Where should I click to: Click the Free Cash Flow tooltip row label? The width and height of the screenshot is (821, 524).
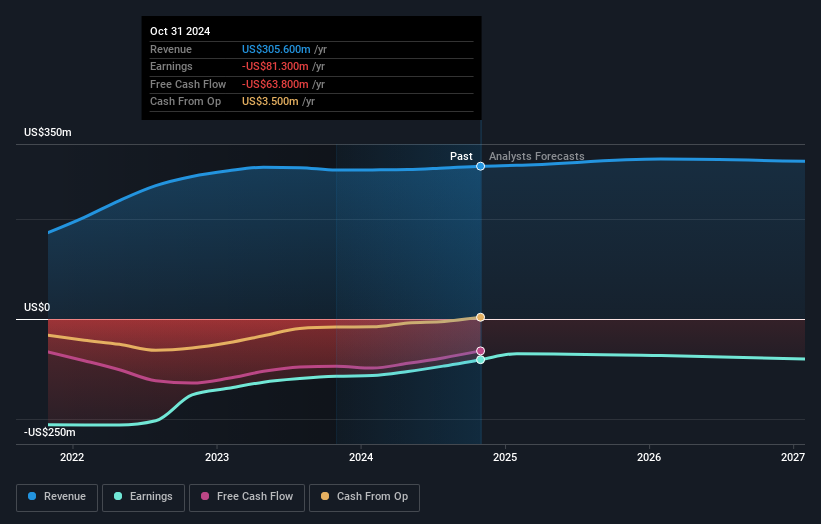pos(188,84)
